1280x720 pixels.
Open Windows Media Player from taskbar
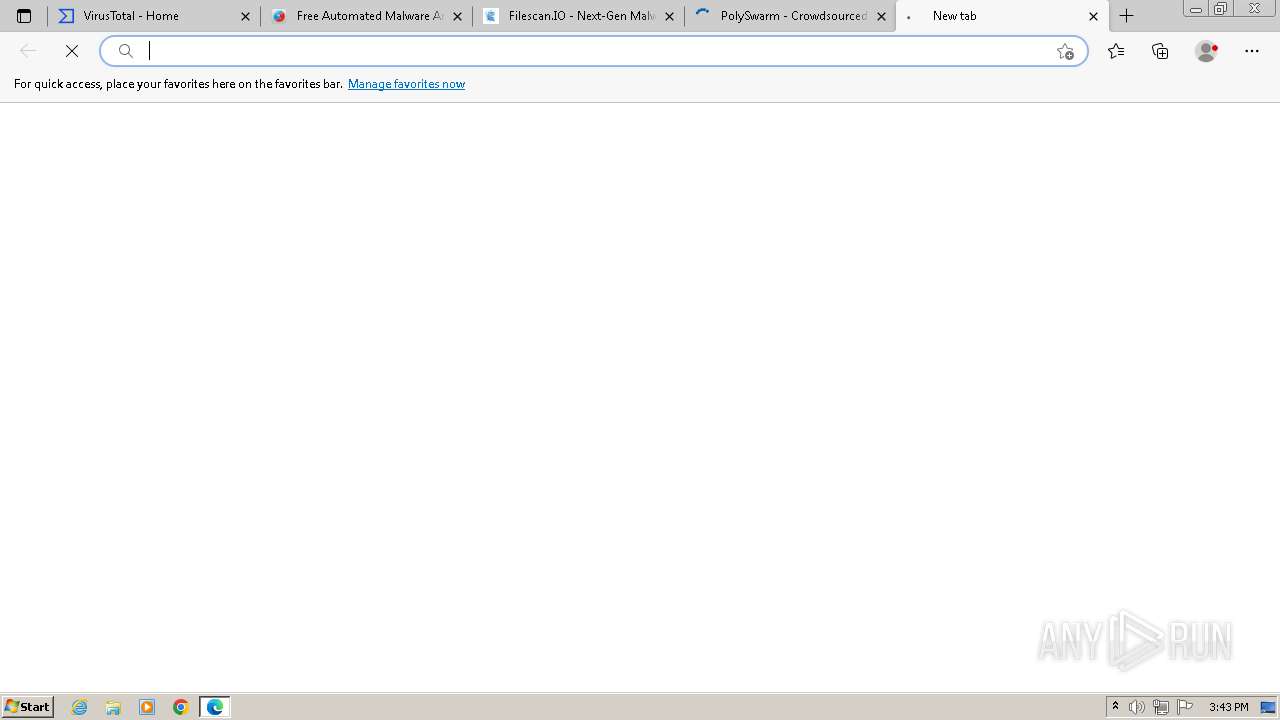[x=147, y=707]
